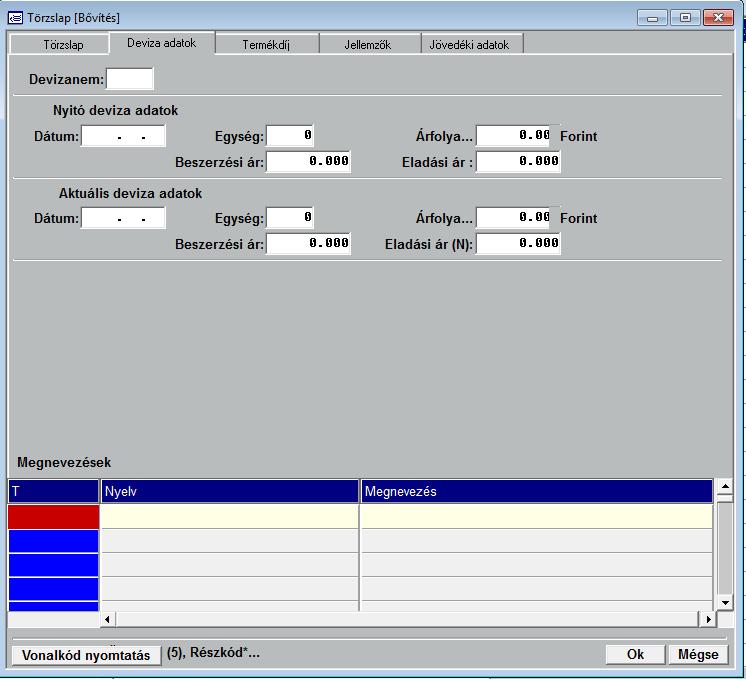Click the T column header
The height and width of the screenshot is (679, 746).
coord(53,491)
